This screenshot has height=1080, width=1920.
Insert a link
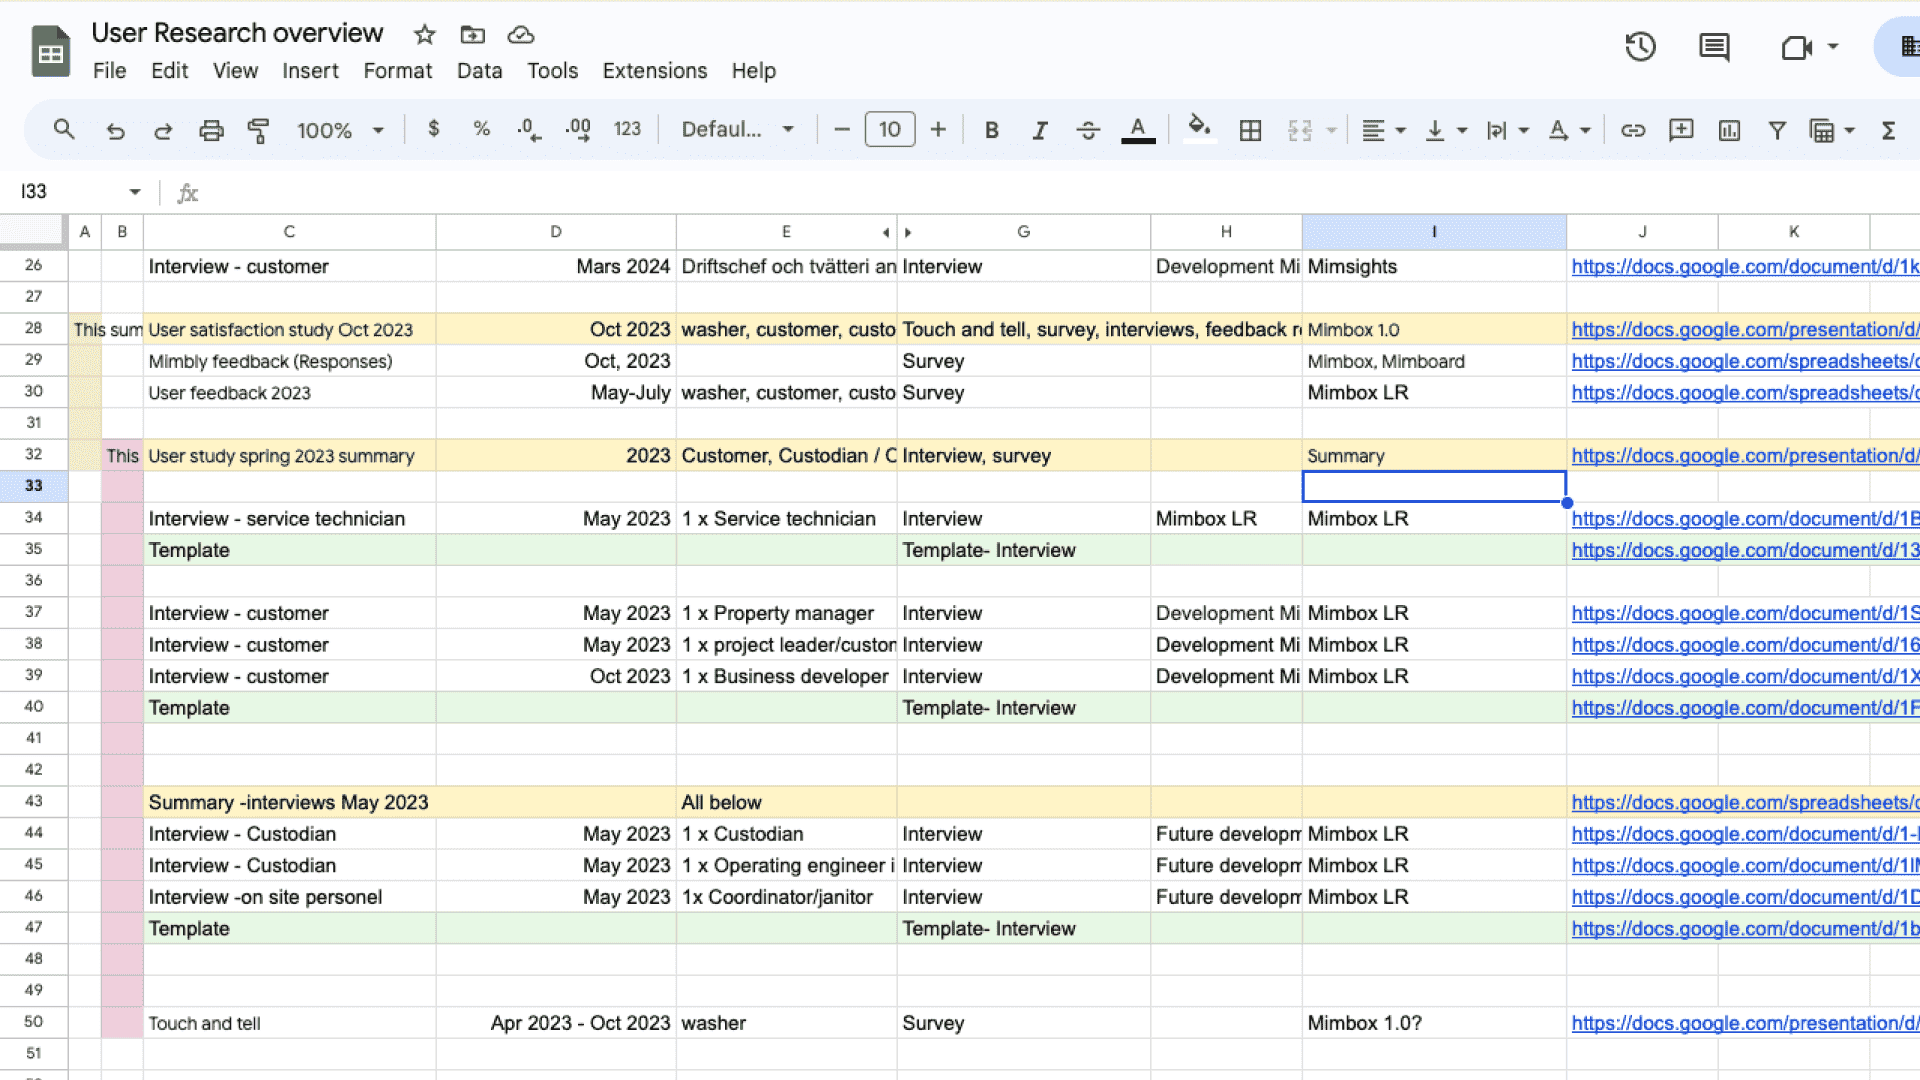[1633, 130]
